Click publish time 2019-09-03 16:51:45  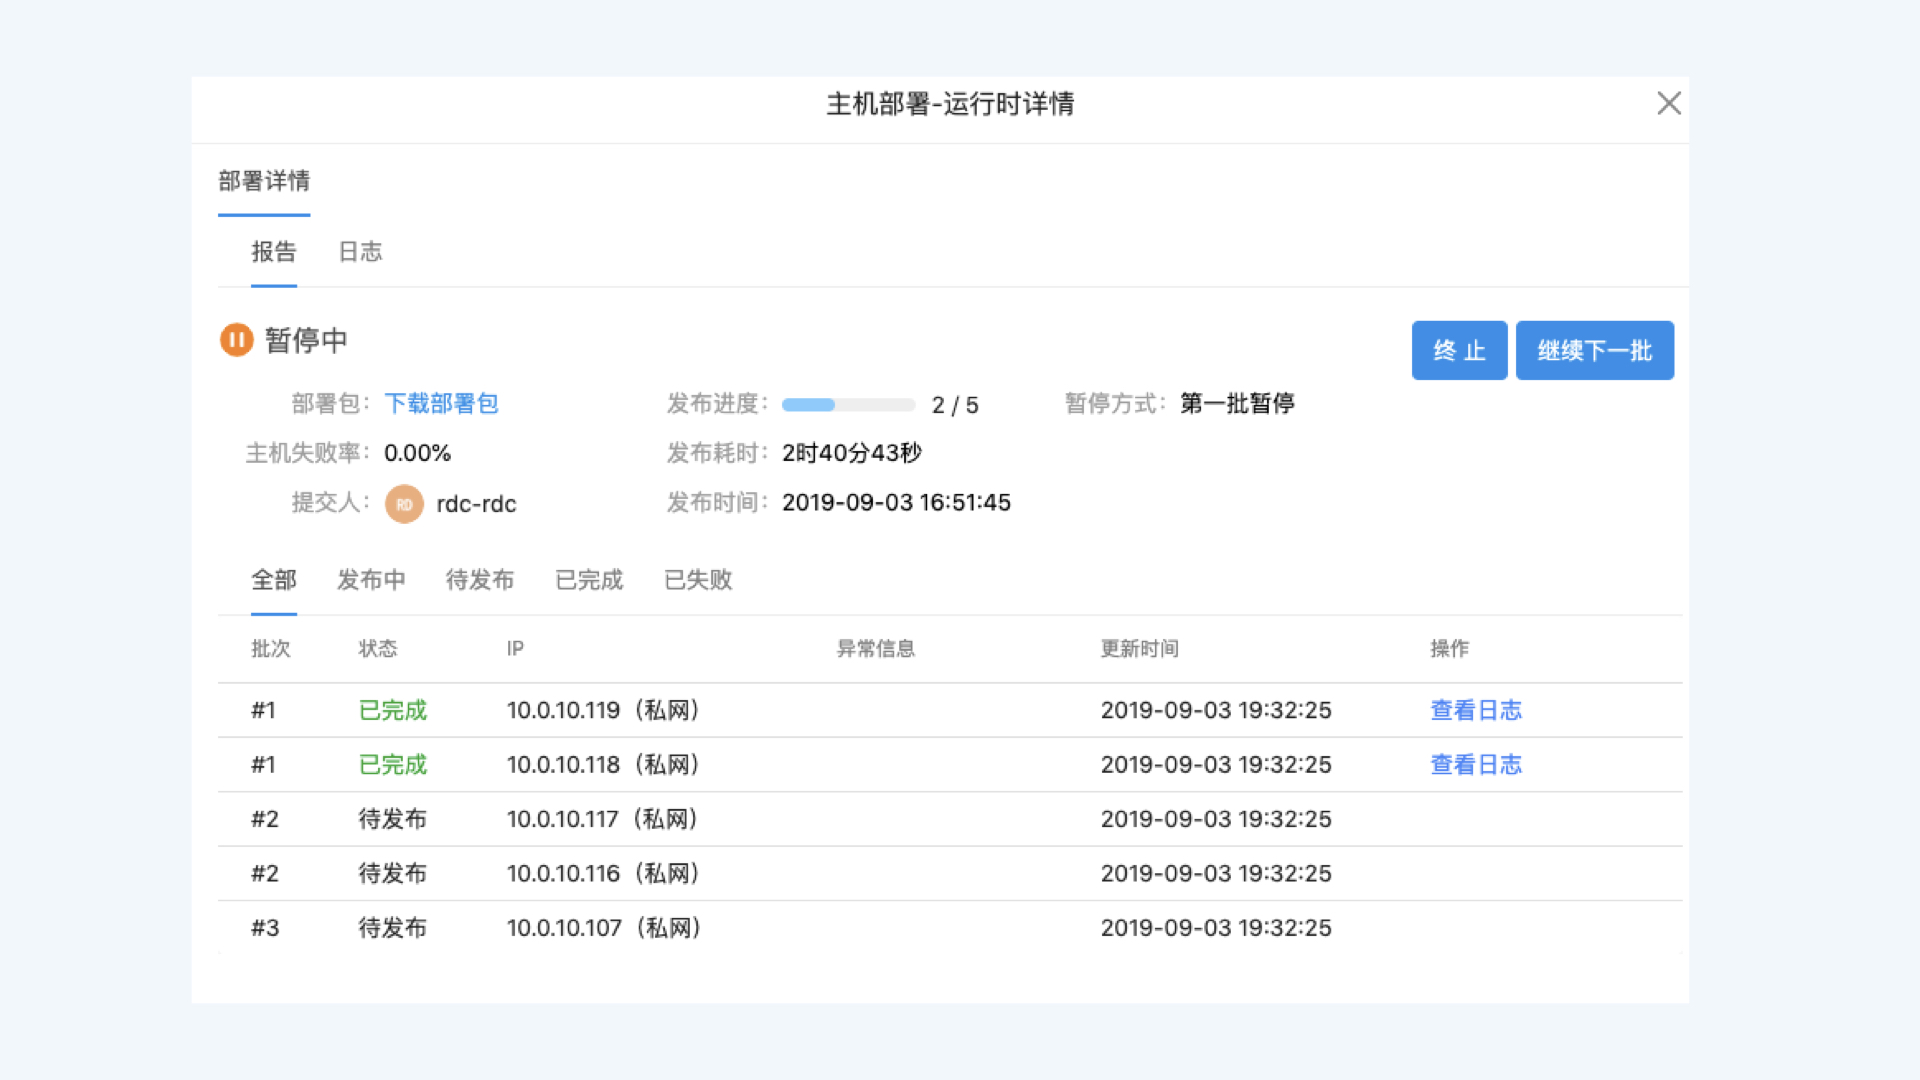click(x=896, y=503)
